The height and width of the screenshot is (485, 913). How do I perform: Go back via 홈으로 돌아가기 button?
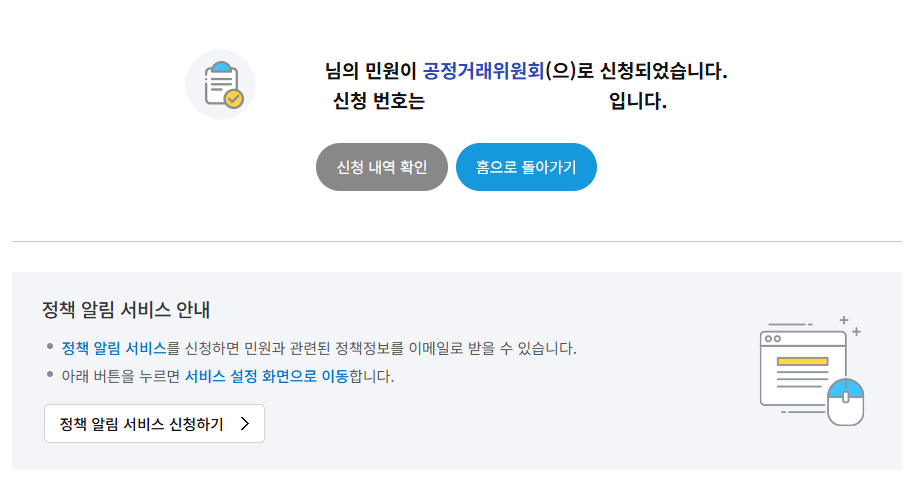(x=526, y=167)
